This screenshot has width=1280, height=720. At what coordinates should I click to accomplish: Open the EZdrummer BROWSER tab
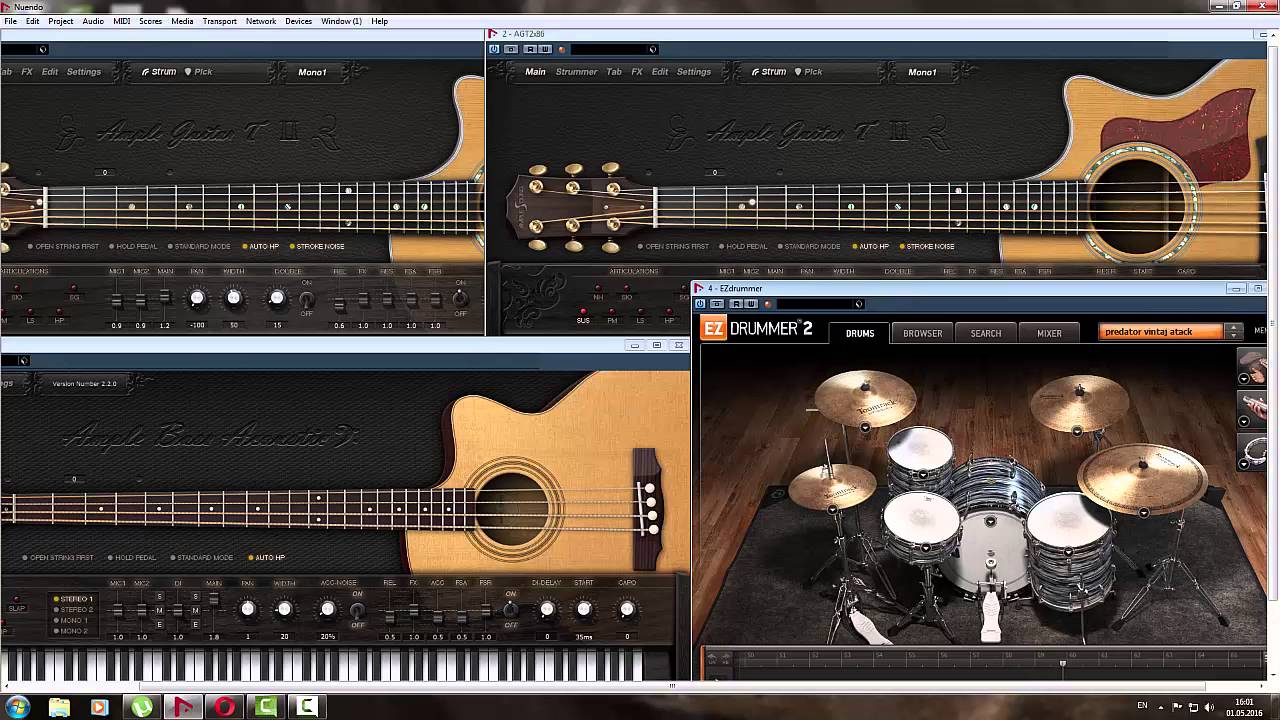[x=922, y=333]
